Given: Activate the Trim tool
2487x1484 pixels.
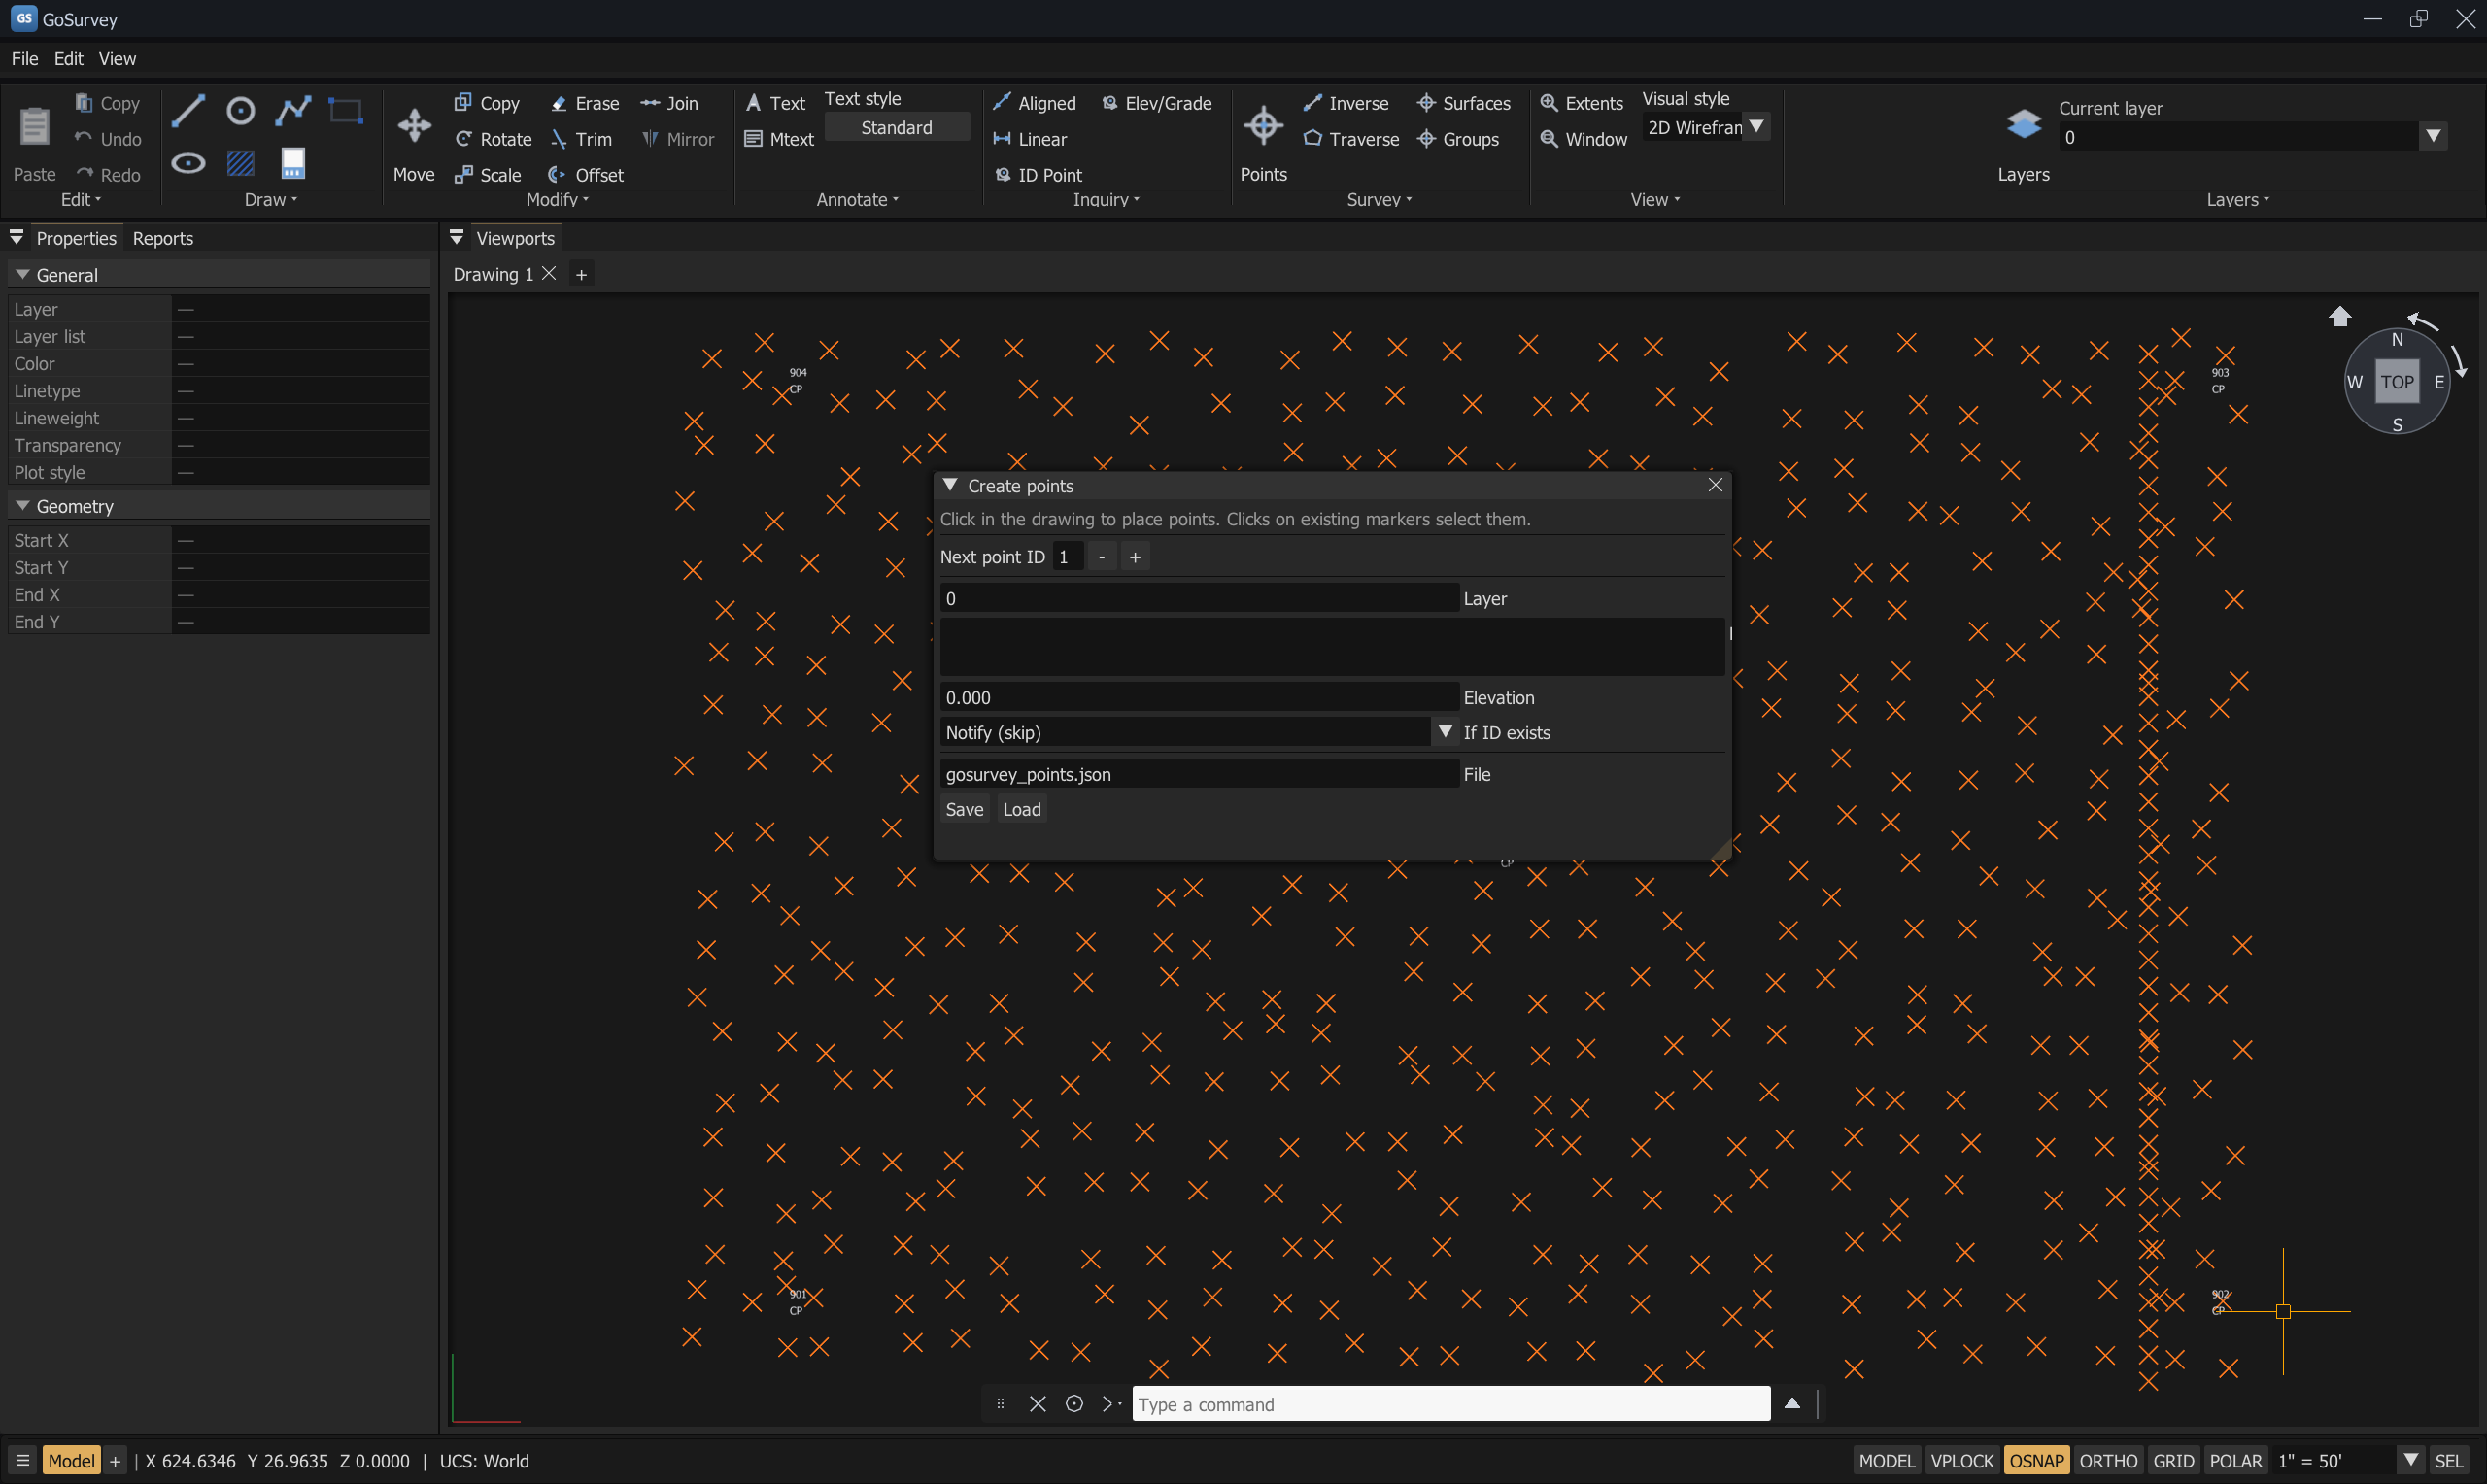Looking at the screenshot, I should [x=581, y=139].
